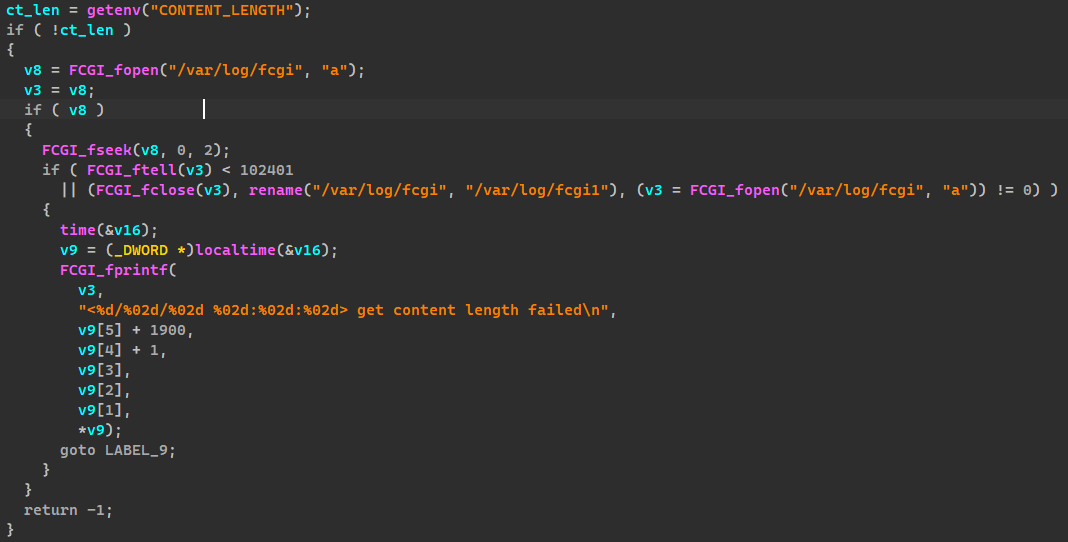Click the *v9 dereference argument
The height and width of the screenshot is (542, 1068).
(93, 430)
